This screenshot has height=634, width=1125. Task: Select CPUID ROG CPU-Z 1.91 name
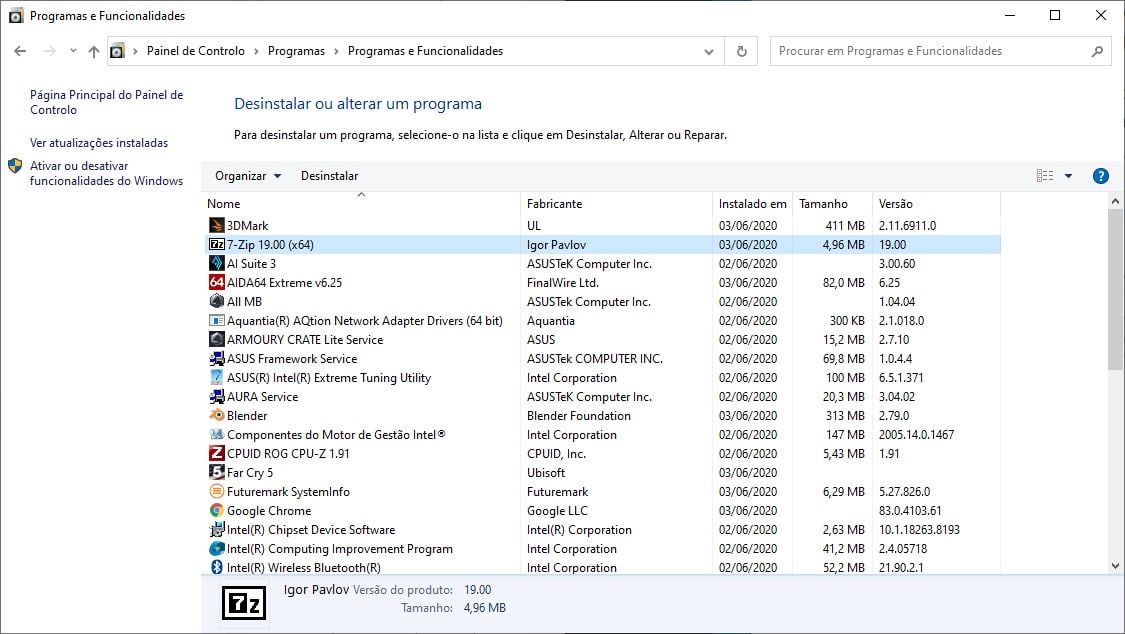tap(288, 453)
